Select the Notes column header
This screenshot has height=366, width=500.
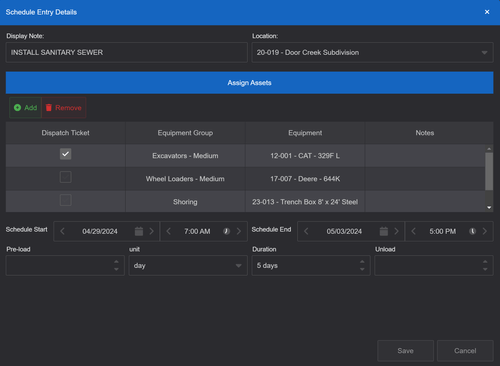[425, 133]
